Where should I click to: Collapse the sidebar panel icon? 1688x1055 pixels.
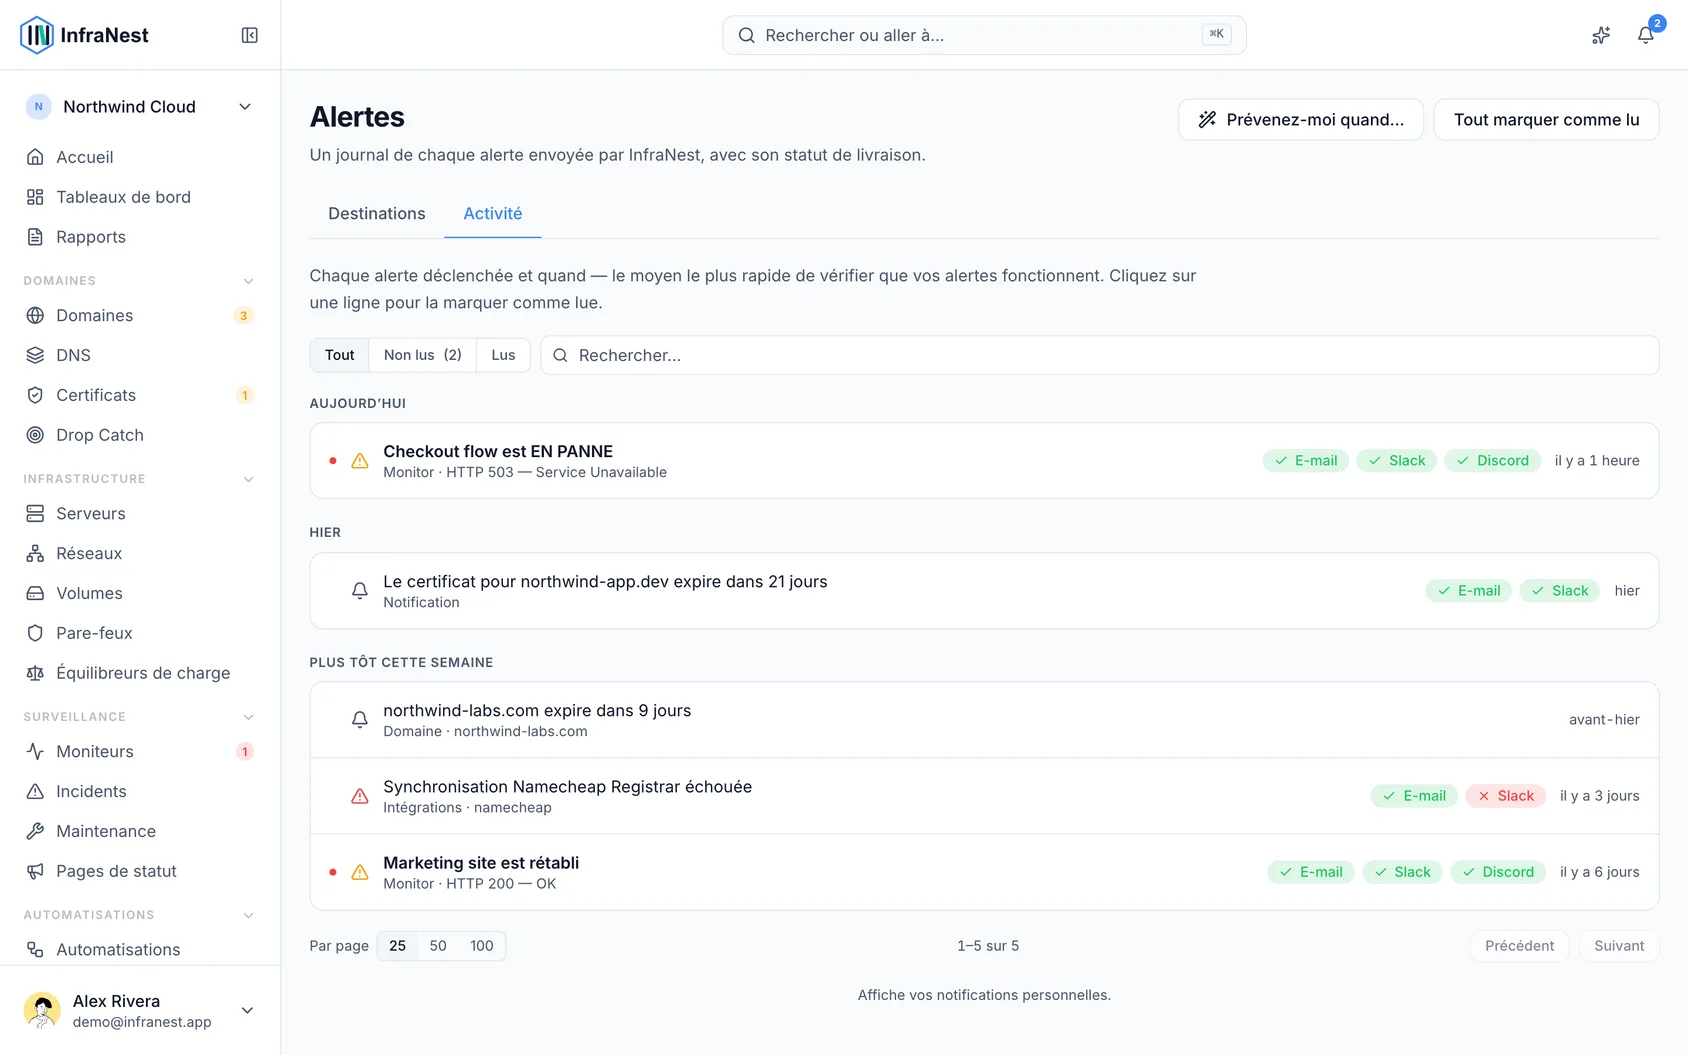250,35
